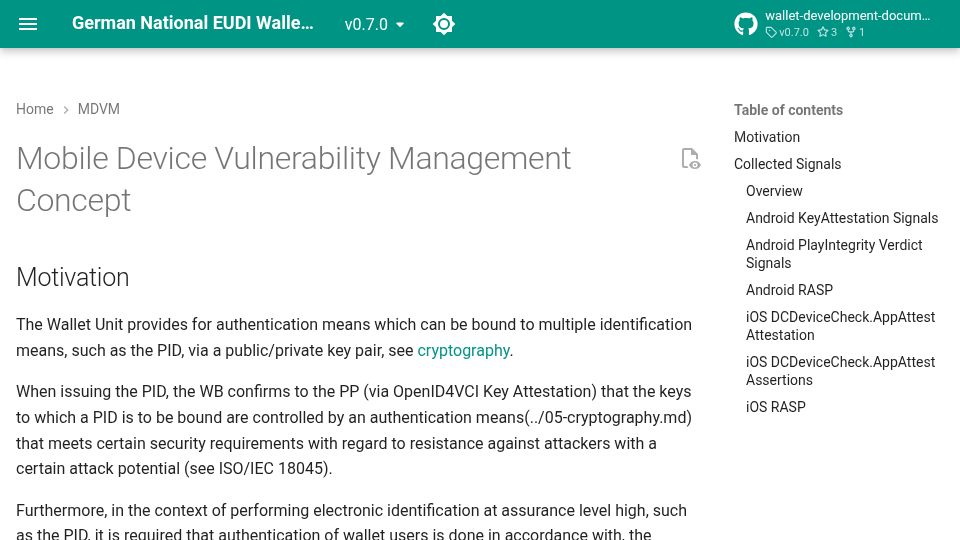Go to Home breadcrumb
This screenshot has height=540, width=960.
pos(35,109)
